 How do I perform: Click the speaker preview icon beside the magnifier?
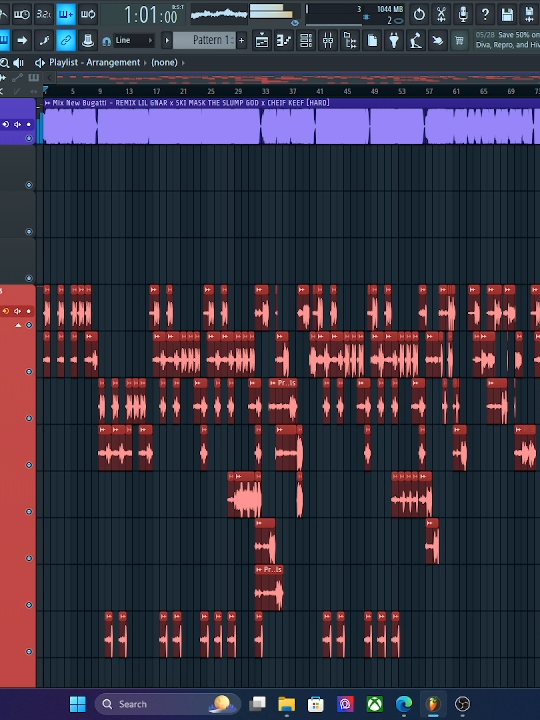click(x=18, y=62)
